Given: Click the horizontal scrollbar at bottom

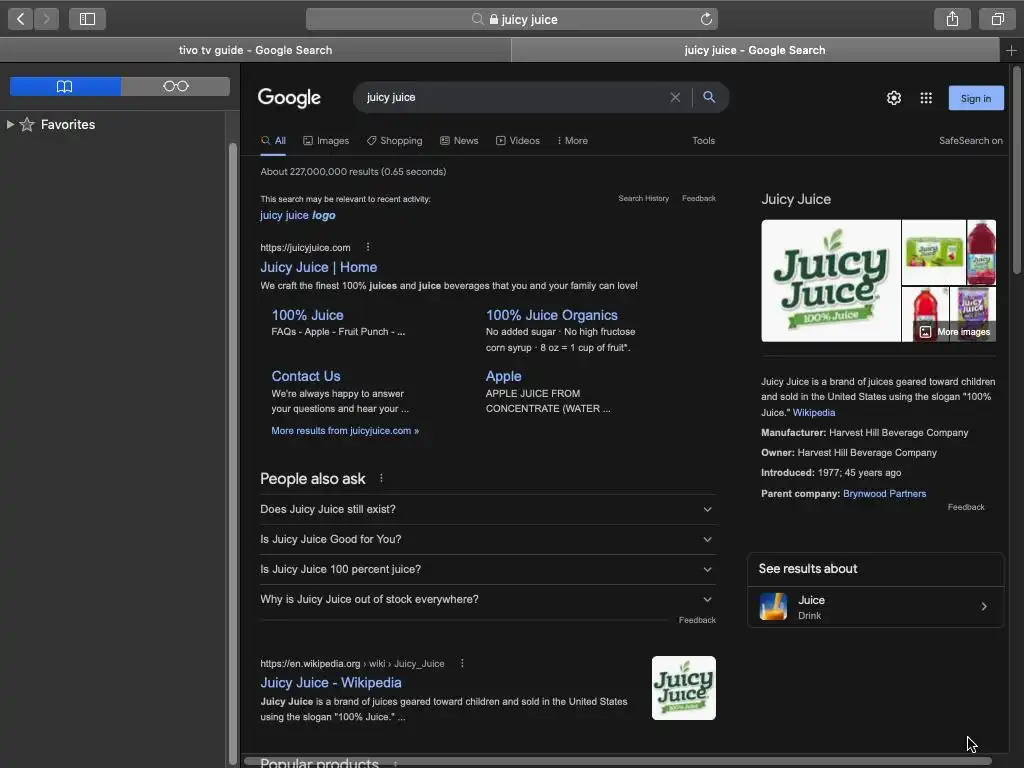Looking at the screenshot, I should coord(618,761).
